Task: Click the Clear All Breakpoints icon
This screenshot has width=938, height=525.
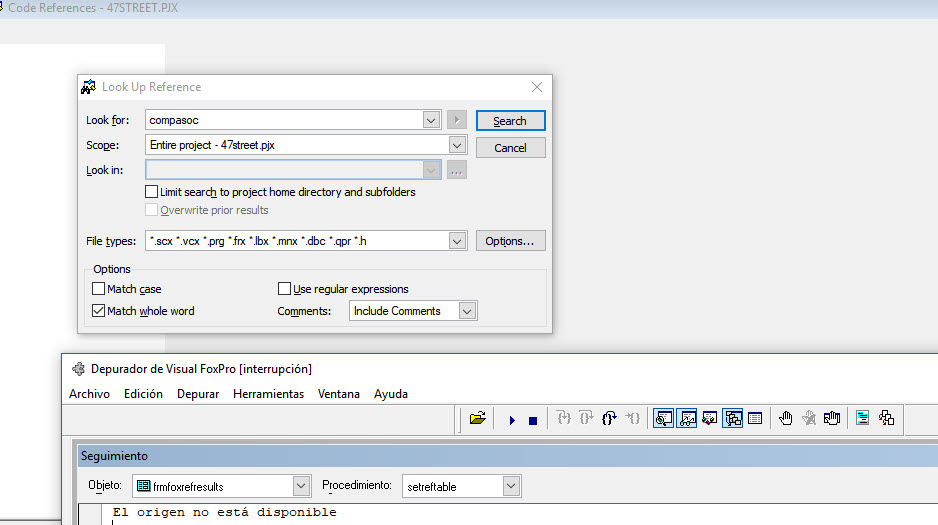Action: pos(809,419)
